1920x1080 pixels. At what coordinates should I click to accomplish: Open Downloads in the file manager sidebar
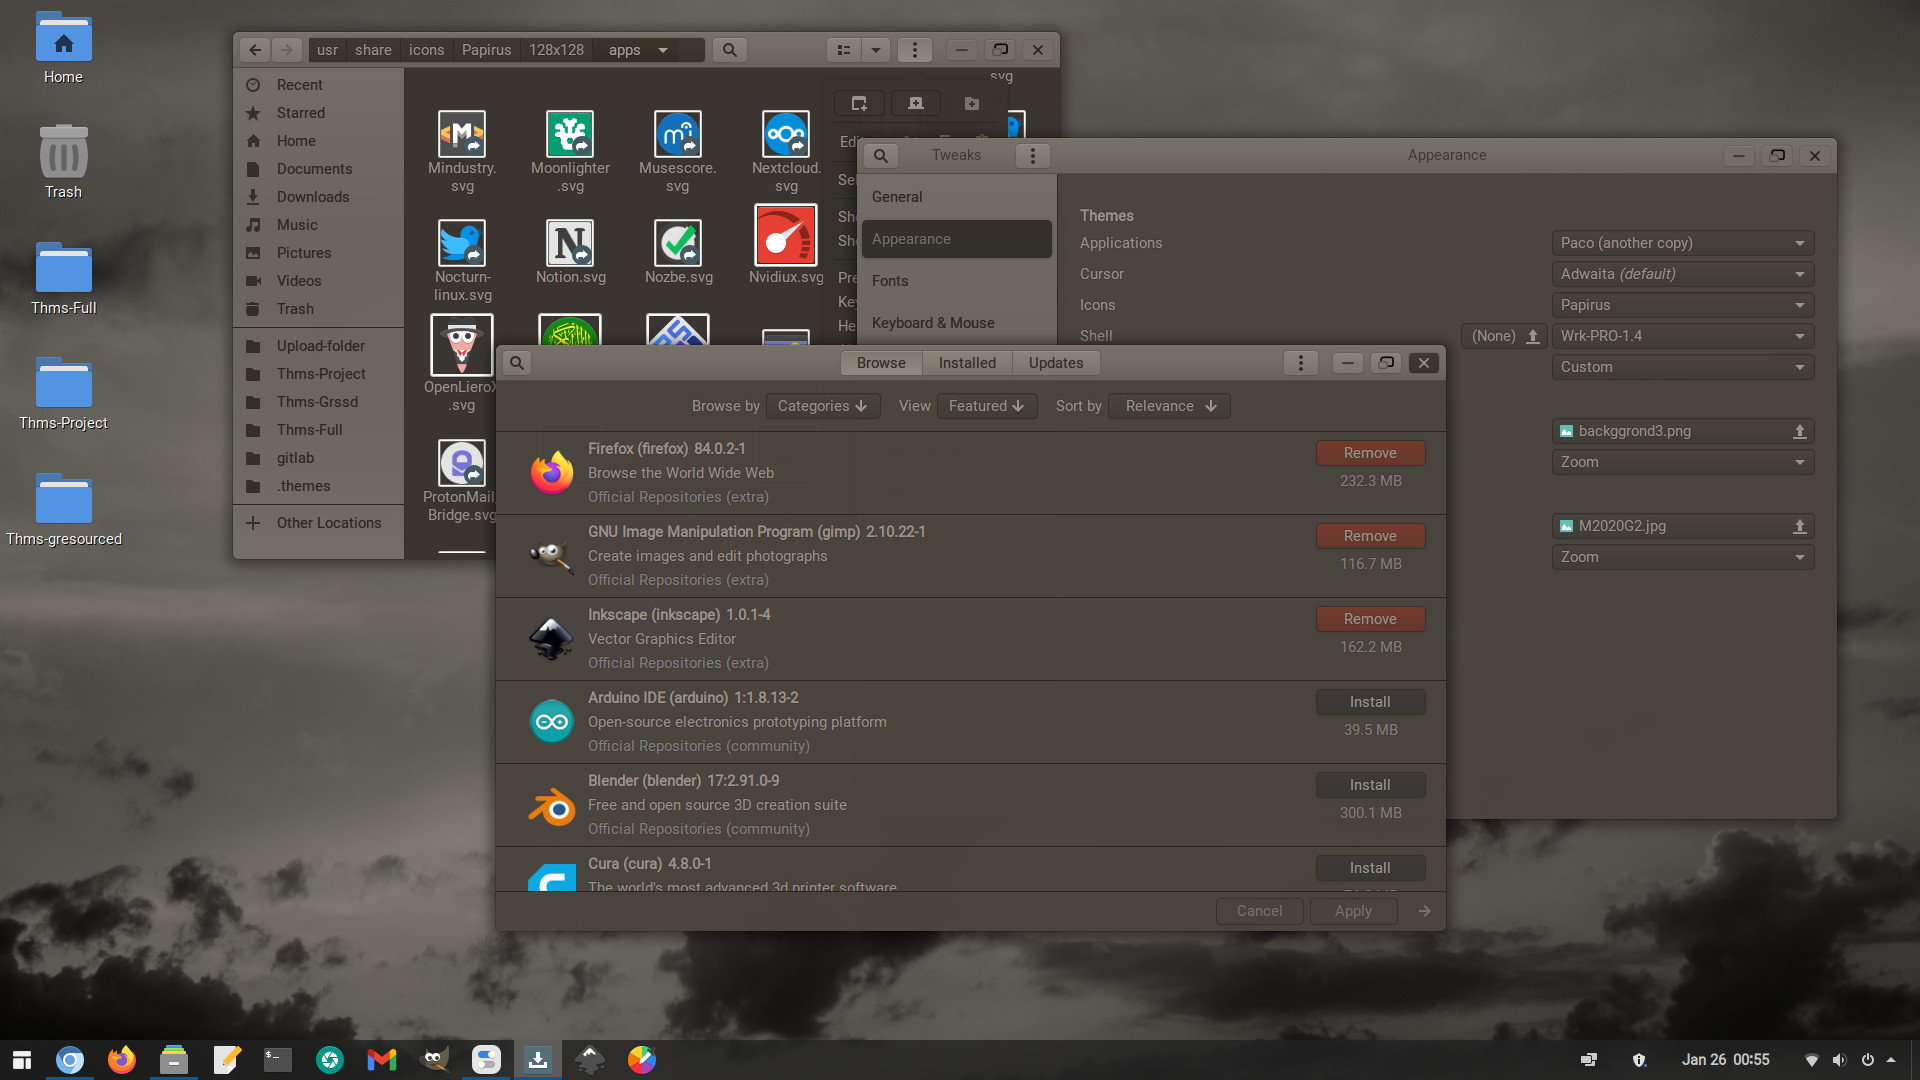pyautogui.click(x=318, y=197)
